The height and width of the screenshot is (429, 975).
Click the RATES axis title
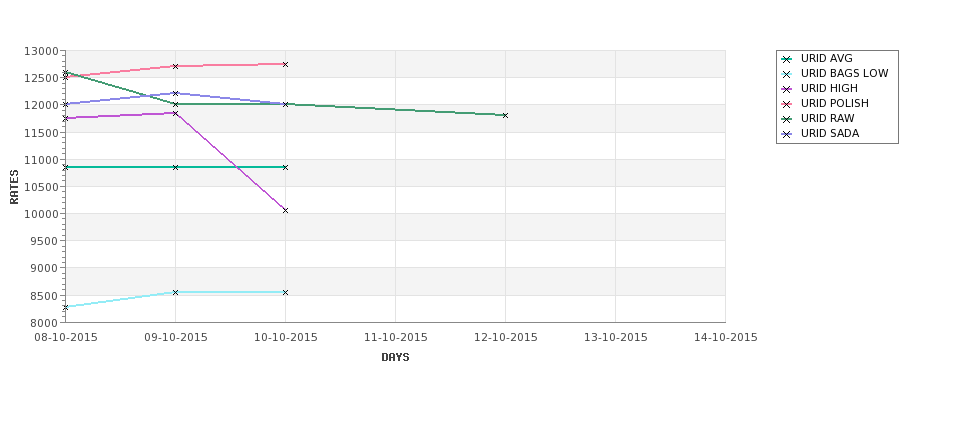tap(14, 187)
